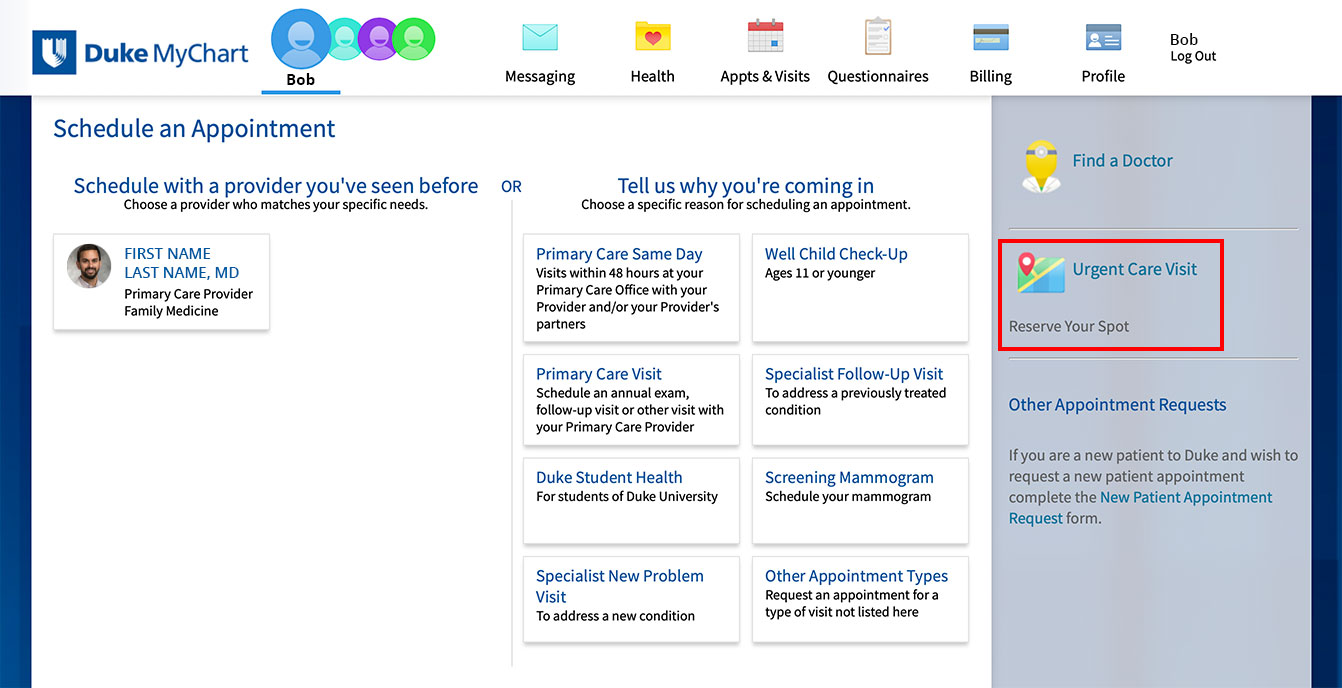Click the Schedule an Appointment heading
This screenshot has height=688, width=1342.
[194, 129]
